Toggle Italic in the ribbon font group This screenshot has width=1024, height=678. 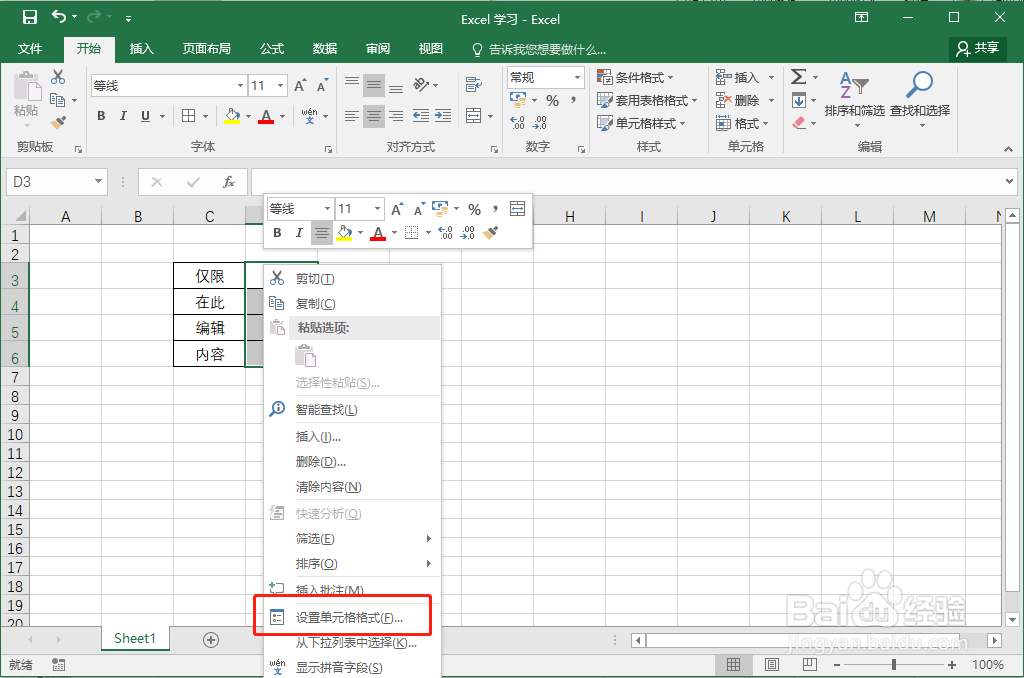pyautogui.click(x=123, y=116)
